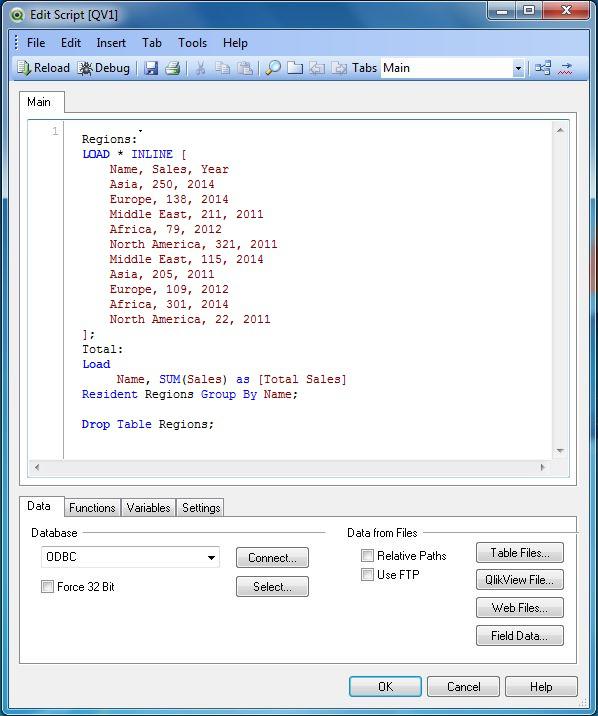Viewport: 598px width, 716px height.
Task: Click horizontal scroll left arrow
Action: coord(37,467)
